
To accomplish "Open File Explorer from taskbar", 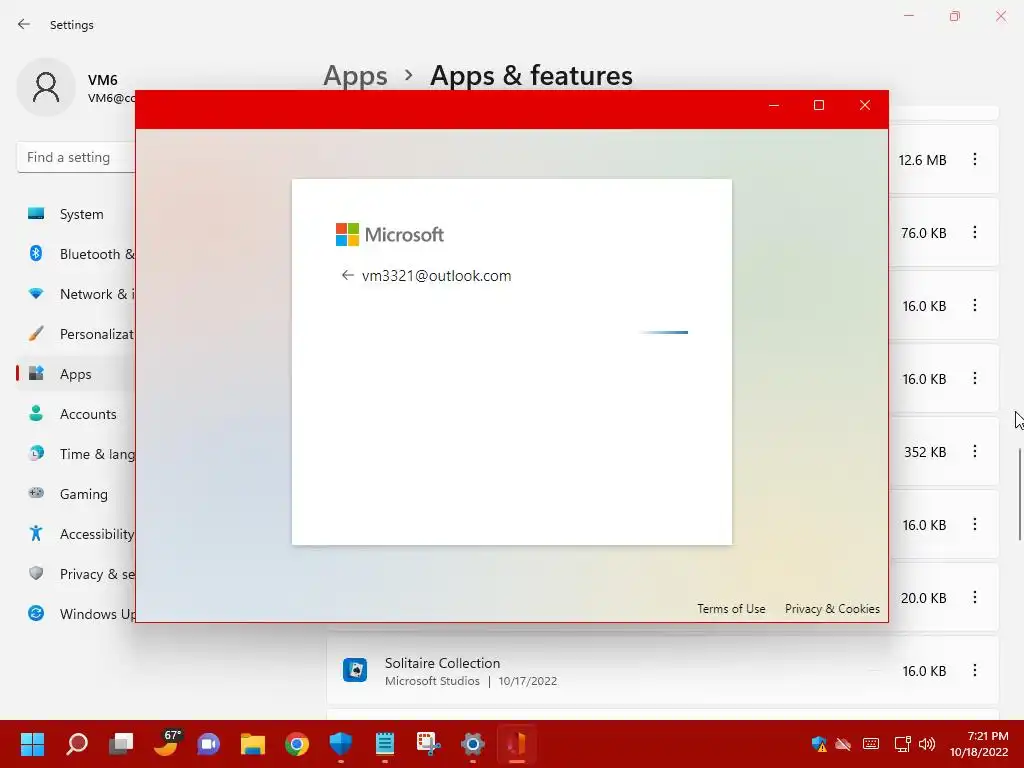I will click(253, 744).
